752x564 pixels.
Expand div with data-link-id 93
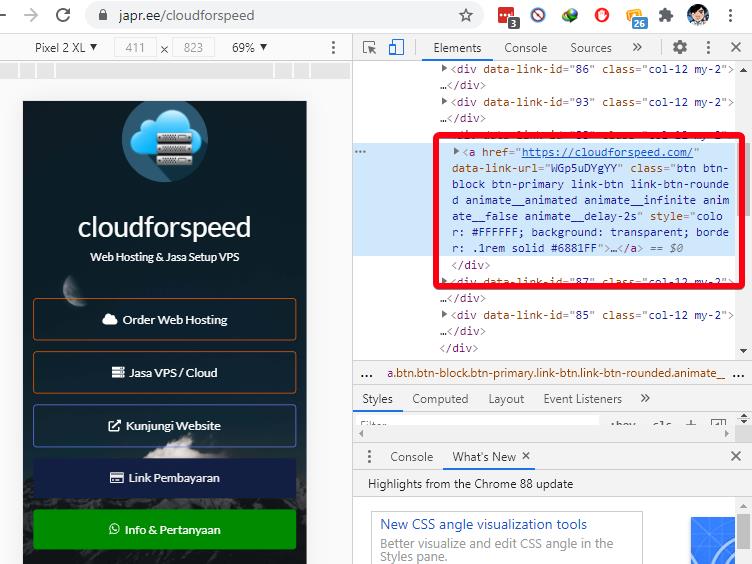coord(444,101)
